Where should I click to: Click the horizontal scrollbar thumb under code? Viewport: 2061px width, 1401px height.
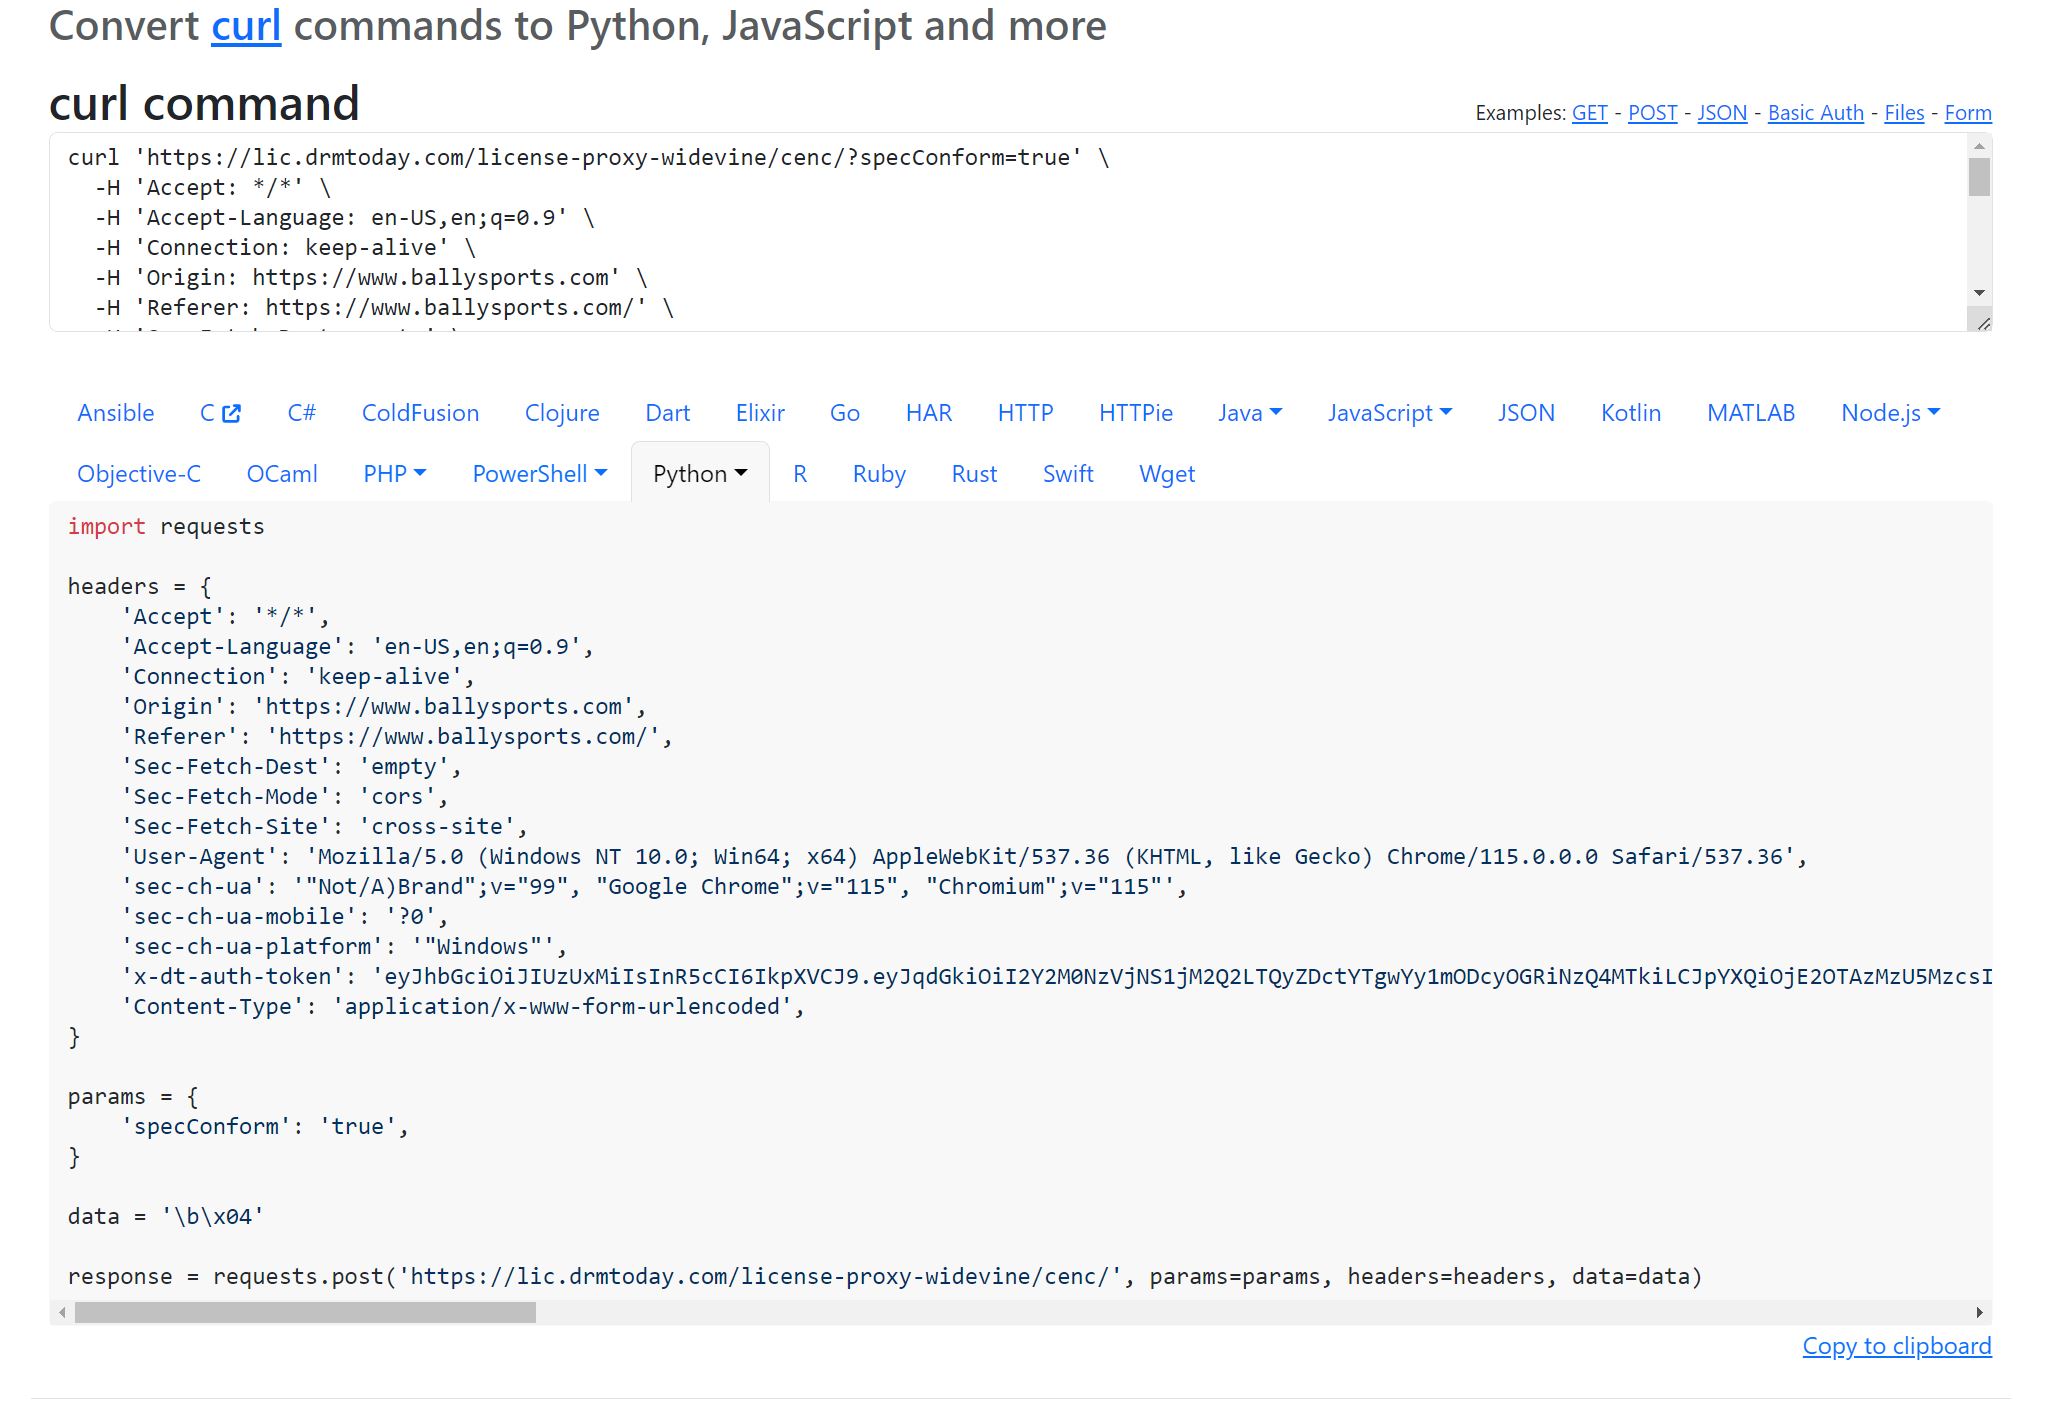pyautogui.click(x=305, y=1312)
